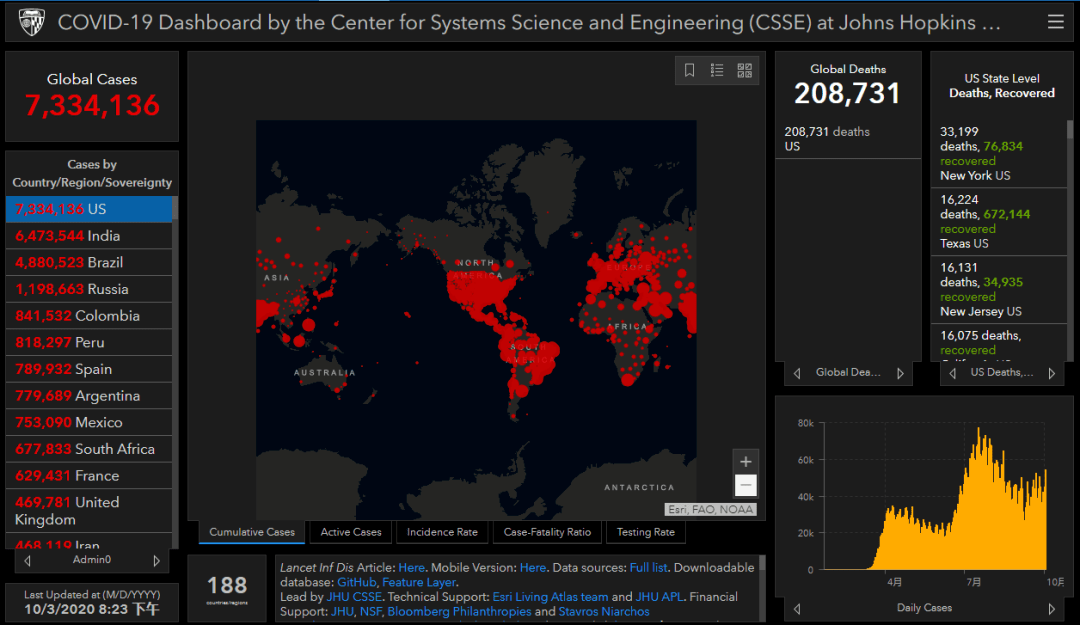
Task: Click the Esri Living Atlas team link
Action: (x=550, y=597)
